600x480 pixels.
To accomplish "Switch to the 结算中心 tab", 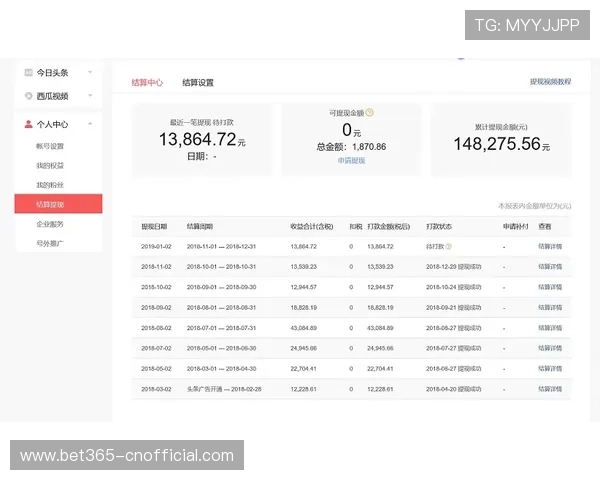I will [147, 82].
